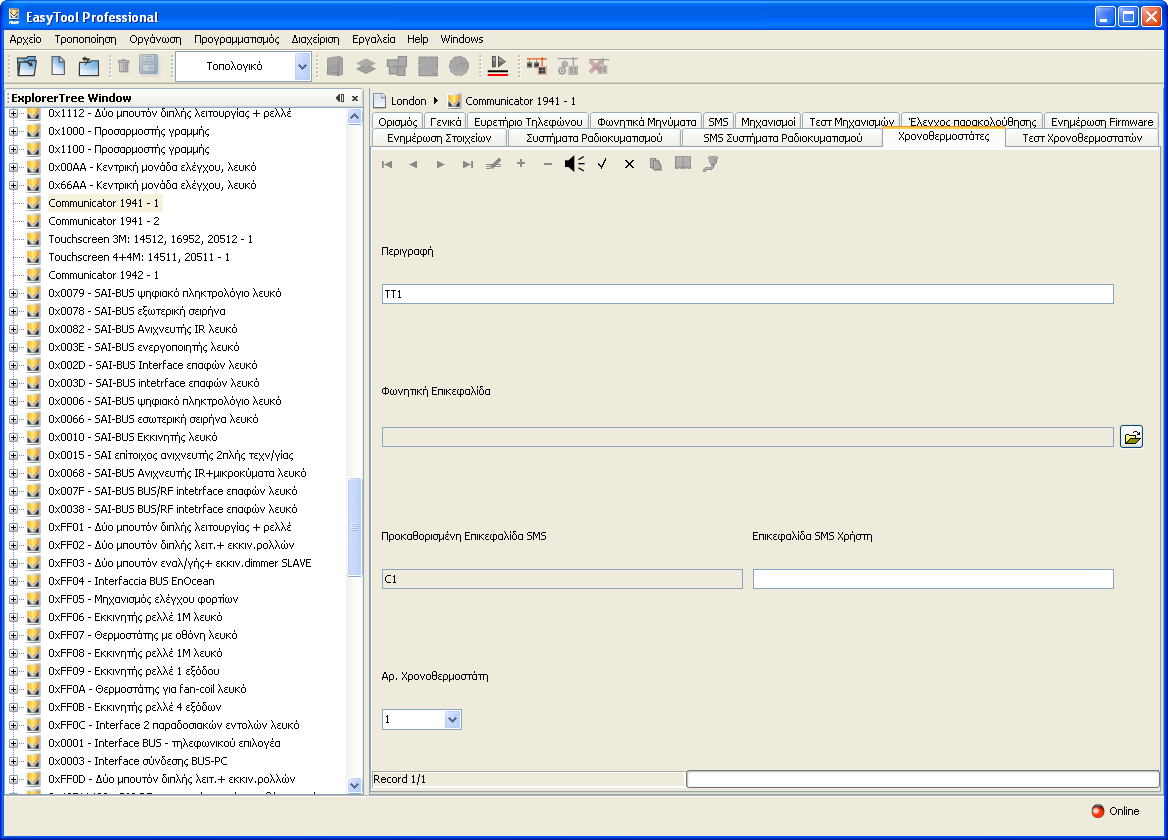
Task: Switch to Ενημέρωση Firmware tab
Action: [x=1102, y=121]
